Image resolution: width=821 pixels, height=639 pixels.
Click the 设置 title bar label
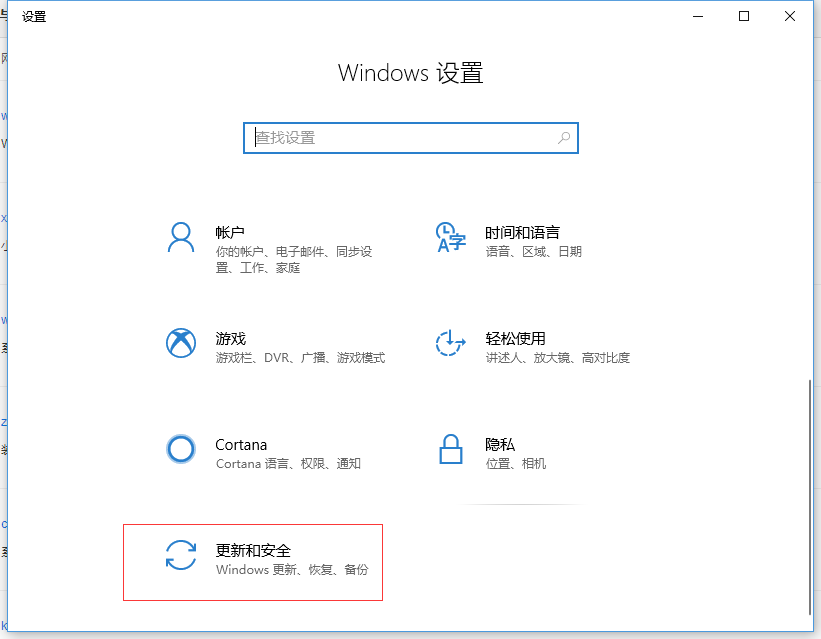[34, 16]
